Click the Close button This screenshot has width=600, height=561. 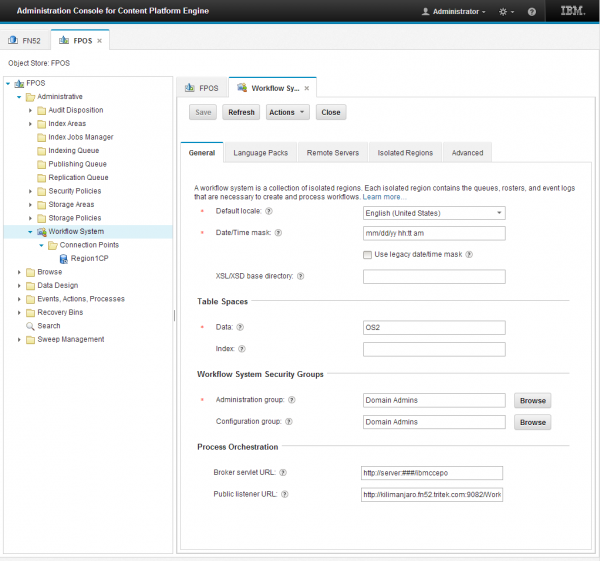[331, 113]
